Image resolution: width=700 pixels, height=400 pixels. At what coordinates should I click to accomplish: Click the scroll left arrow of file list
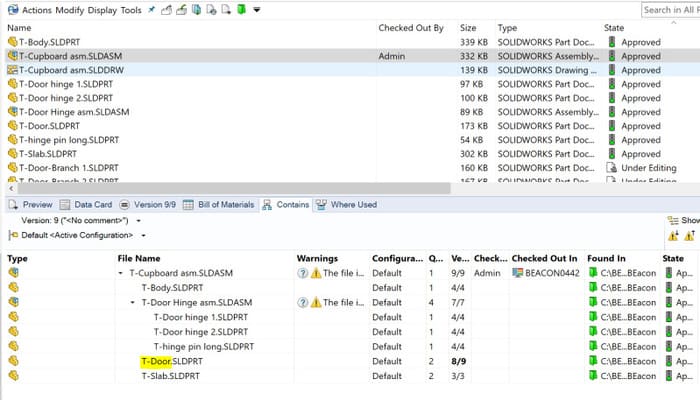[x=11, y=188]
